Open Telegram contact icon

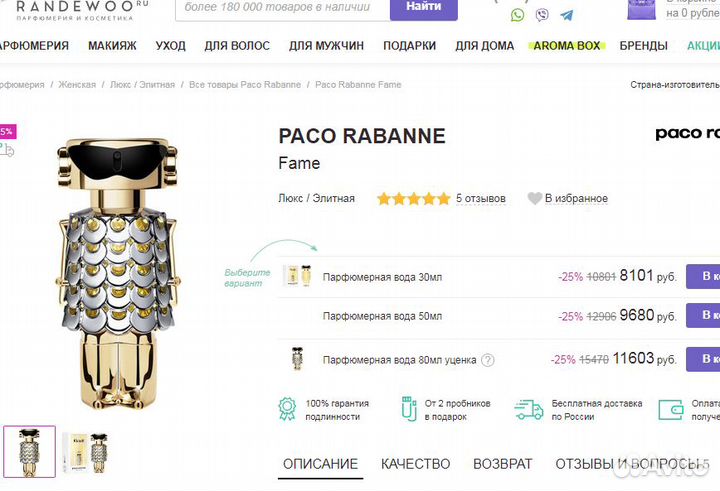click(x=567, y=16)
